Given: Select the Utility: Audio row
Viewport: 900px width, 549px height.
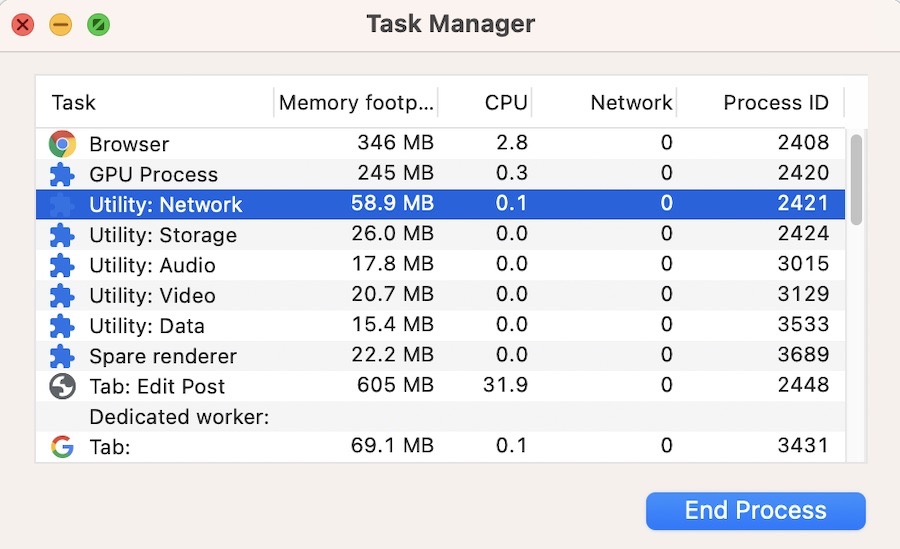Looking at the screenshot, I should 440,265.
